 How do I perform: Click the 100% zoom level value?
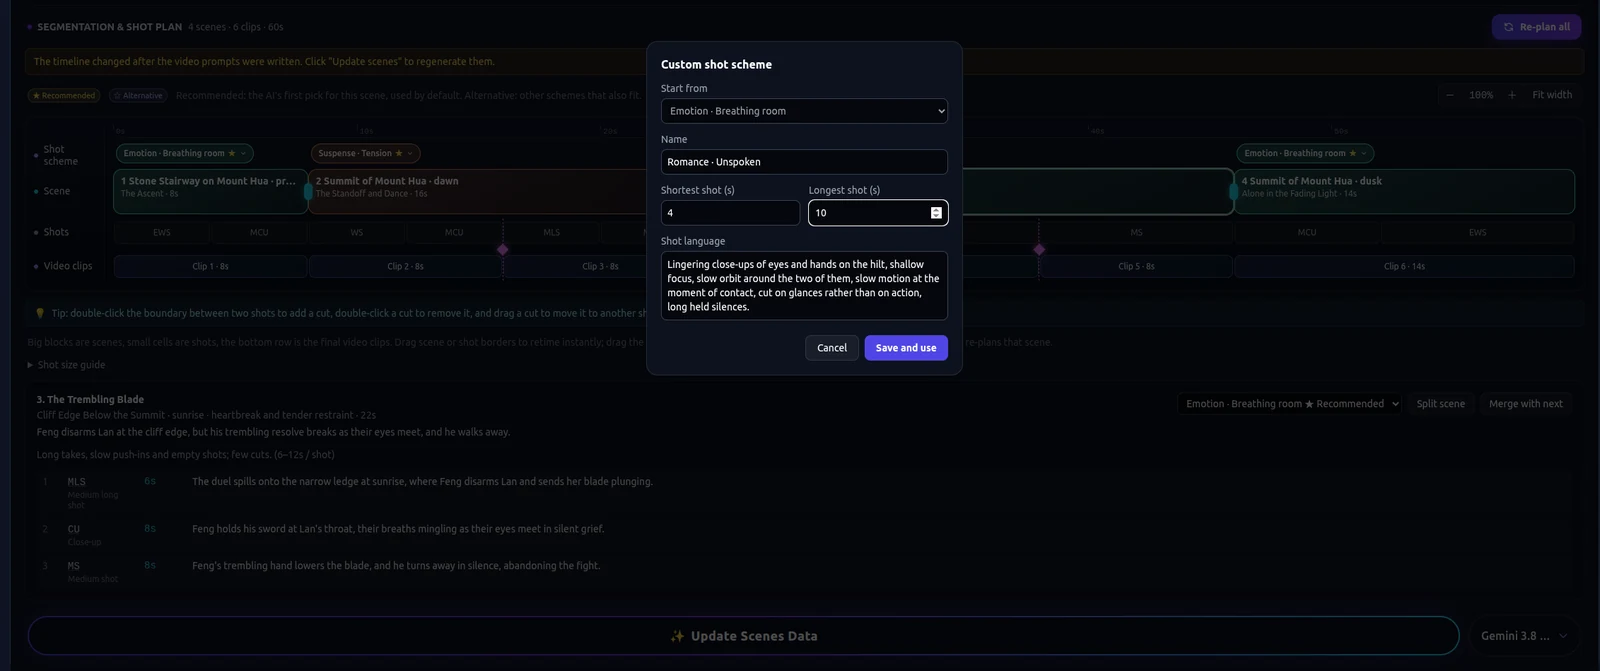(x=1481, y=95)
